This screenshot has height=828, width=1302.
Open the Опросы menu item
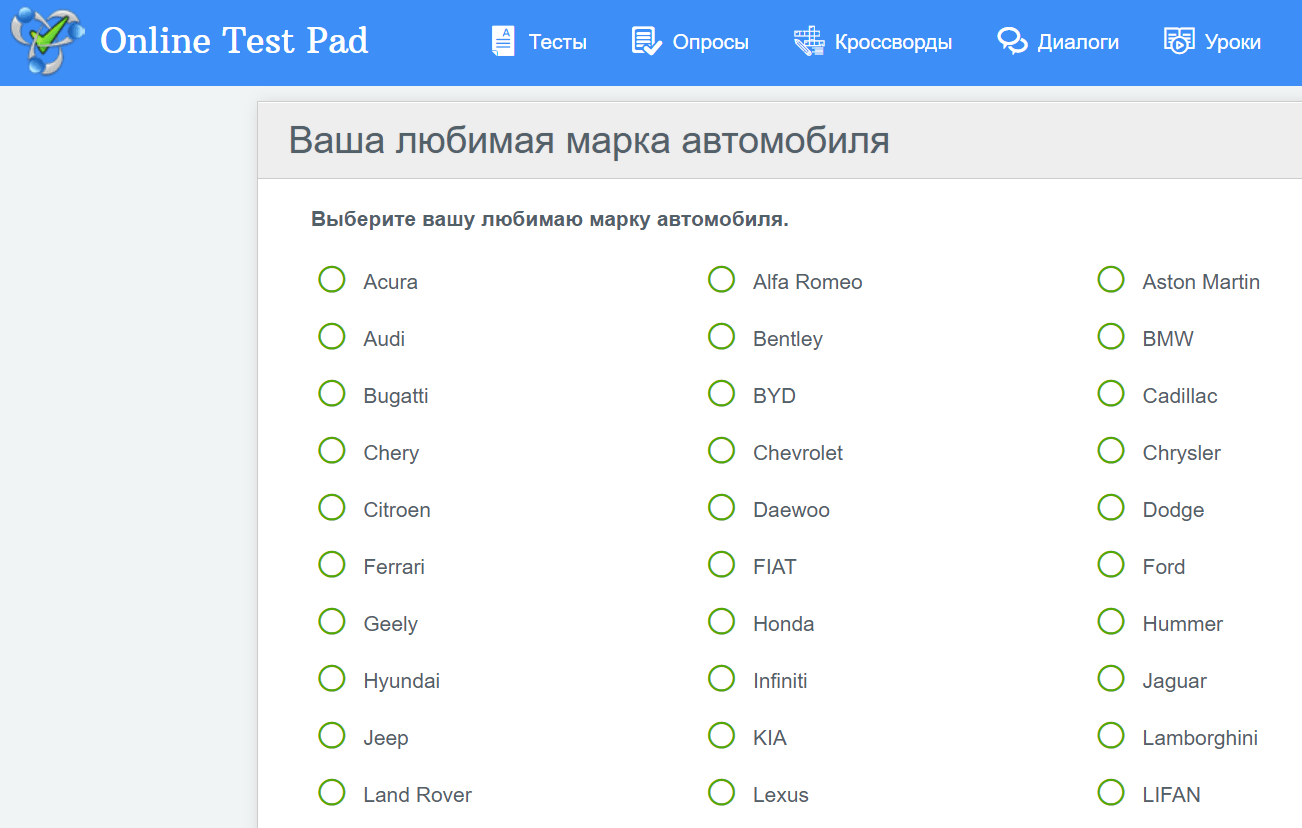[x=704, y=41]
